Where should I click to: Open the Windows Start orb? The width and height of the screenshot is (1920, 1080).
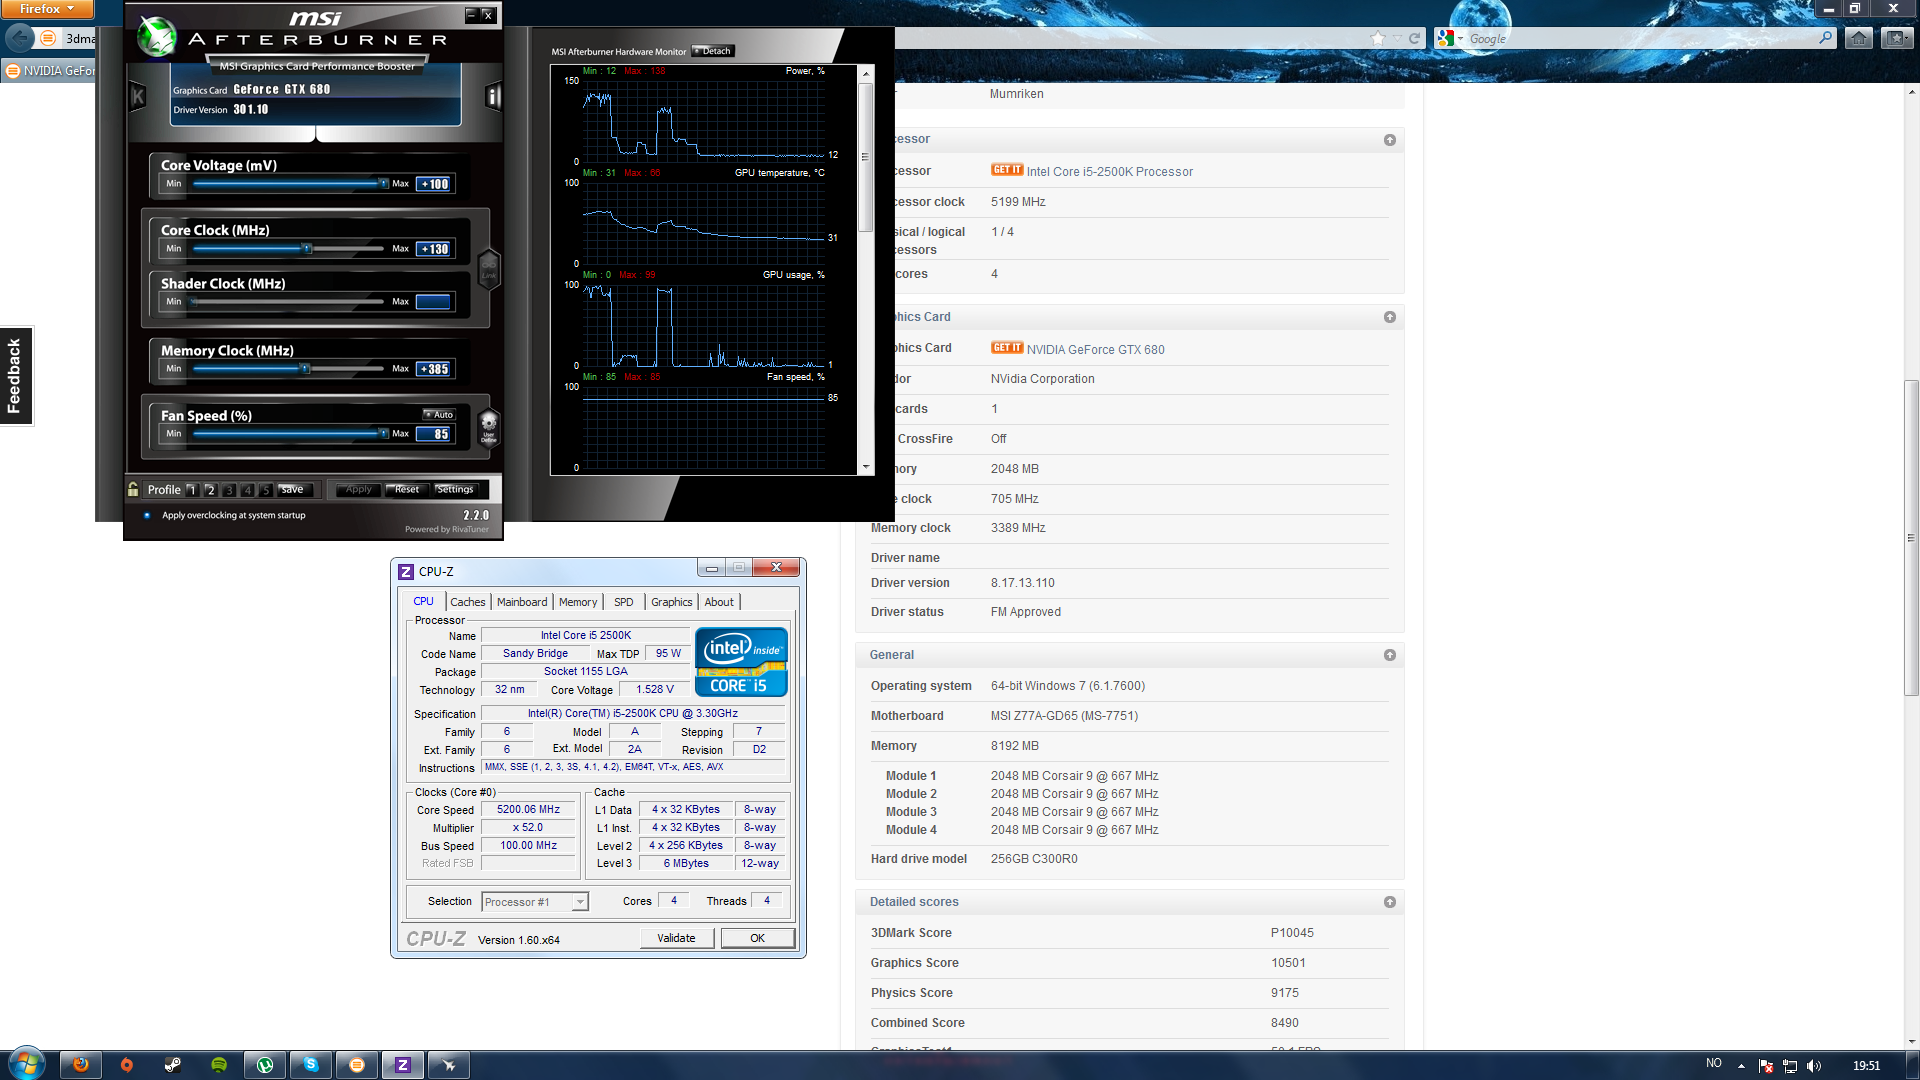point(27,1064)
